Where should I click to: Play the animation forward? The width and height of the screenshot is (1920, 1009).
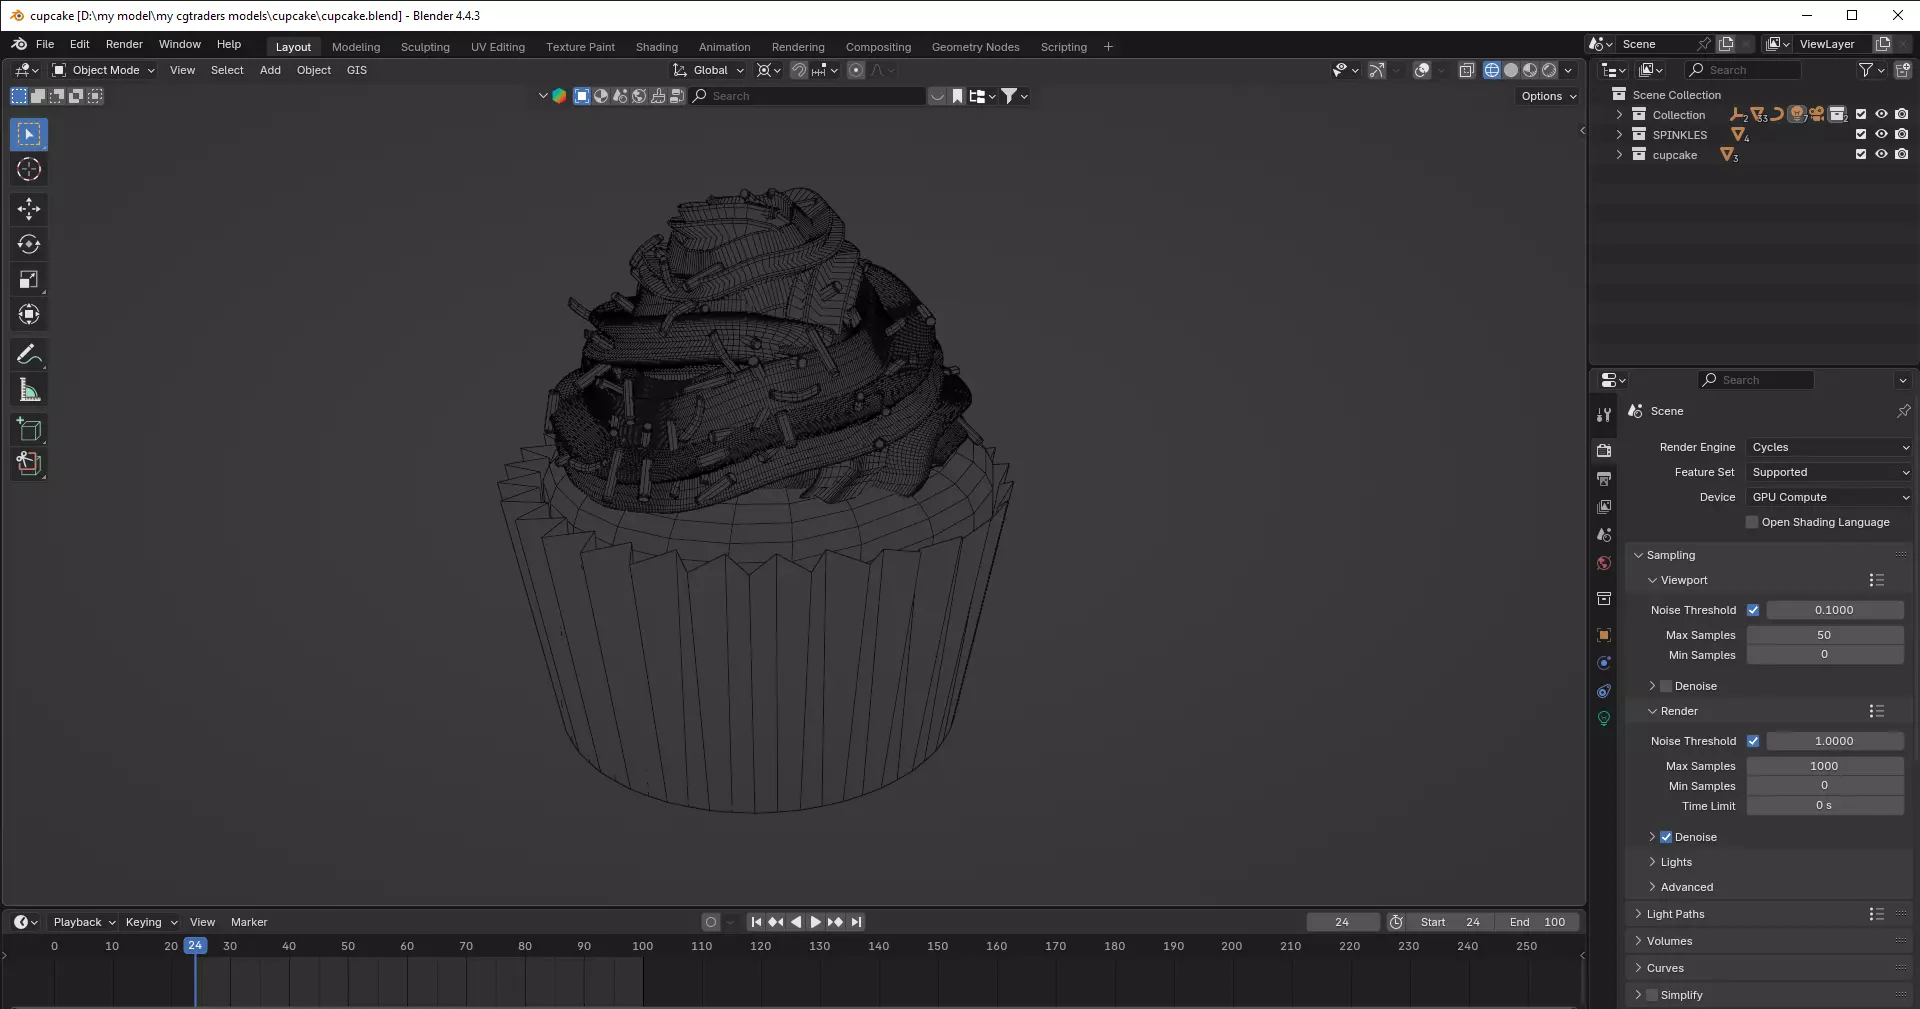point(815,922)
